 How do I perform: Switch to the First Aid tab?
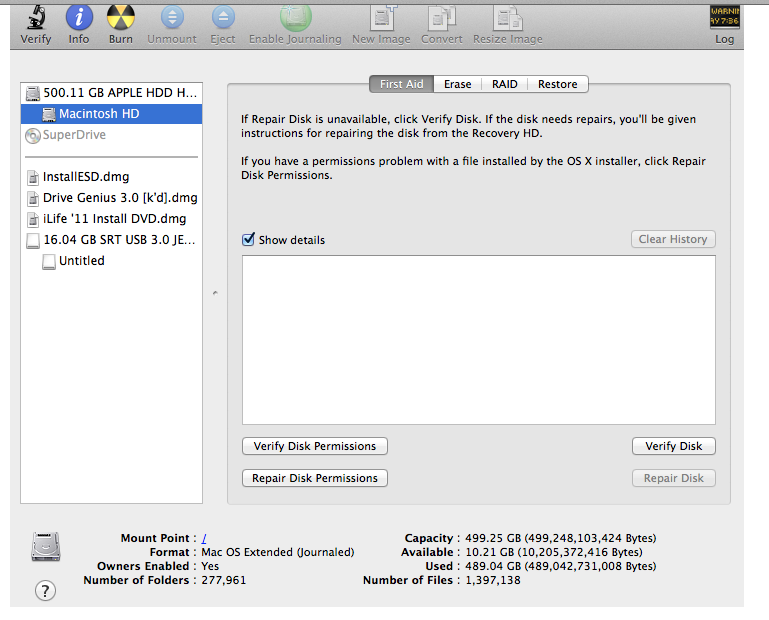pyautogui.click(x=401, y=84)
